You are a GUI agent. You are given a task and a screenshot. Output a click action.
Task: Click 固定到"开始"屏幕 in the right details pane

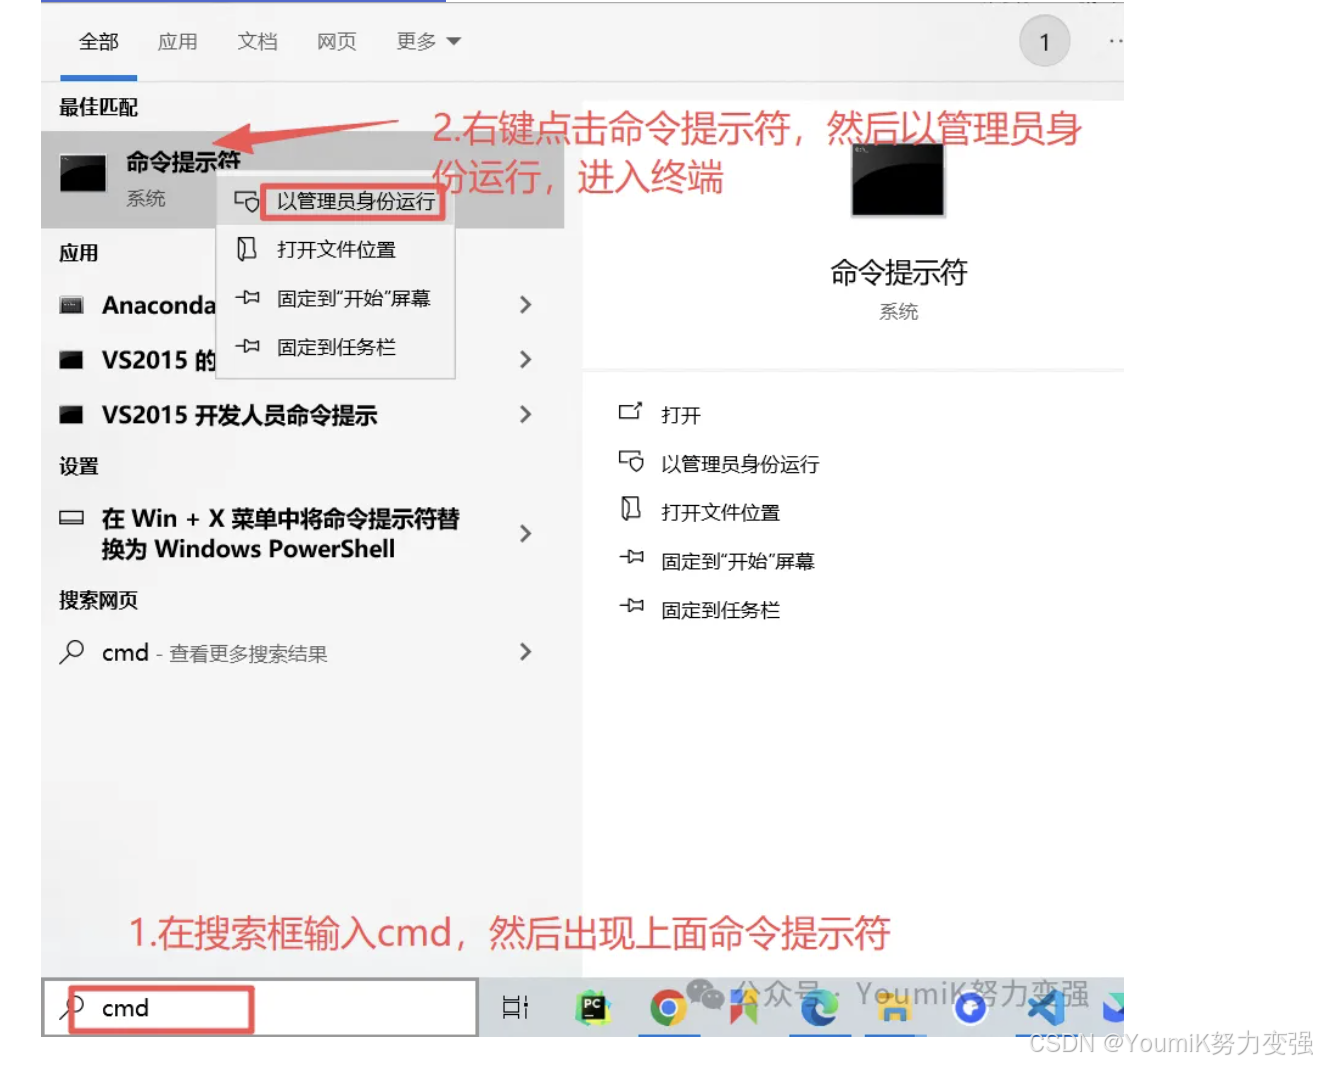click(x=738, y=562)
